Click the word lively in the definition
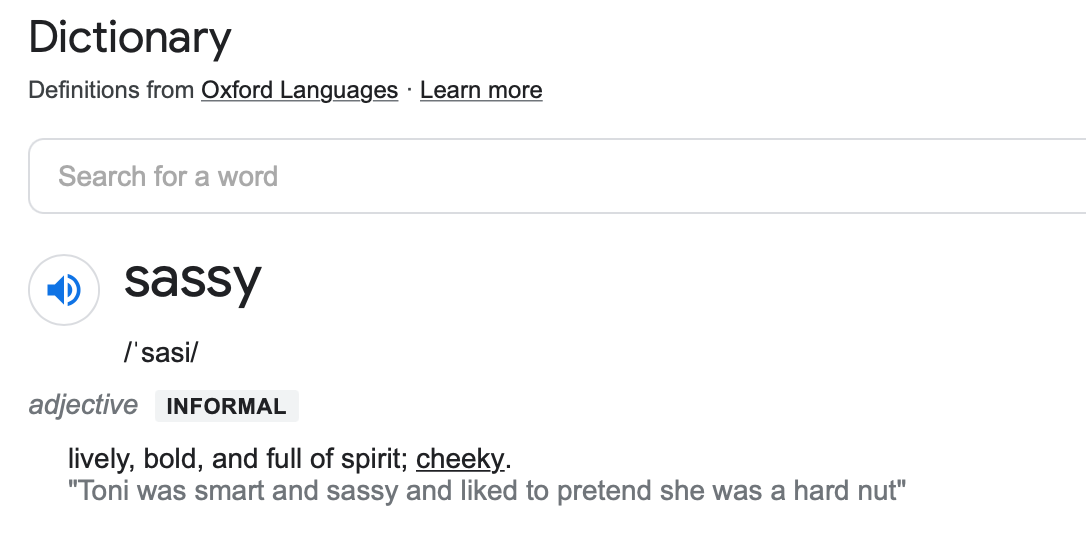 tap(98, 459)
